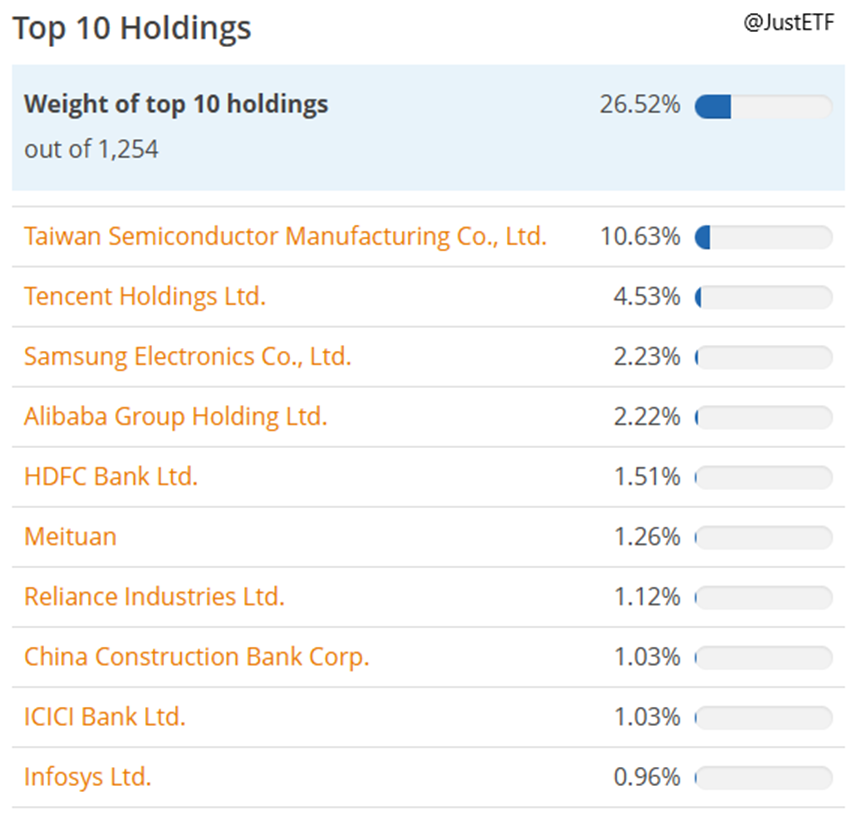857x820 pixels.
Task: Click the Alibaba 2.22% weight bar
Action: pos(763,418)
